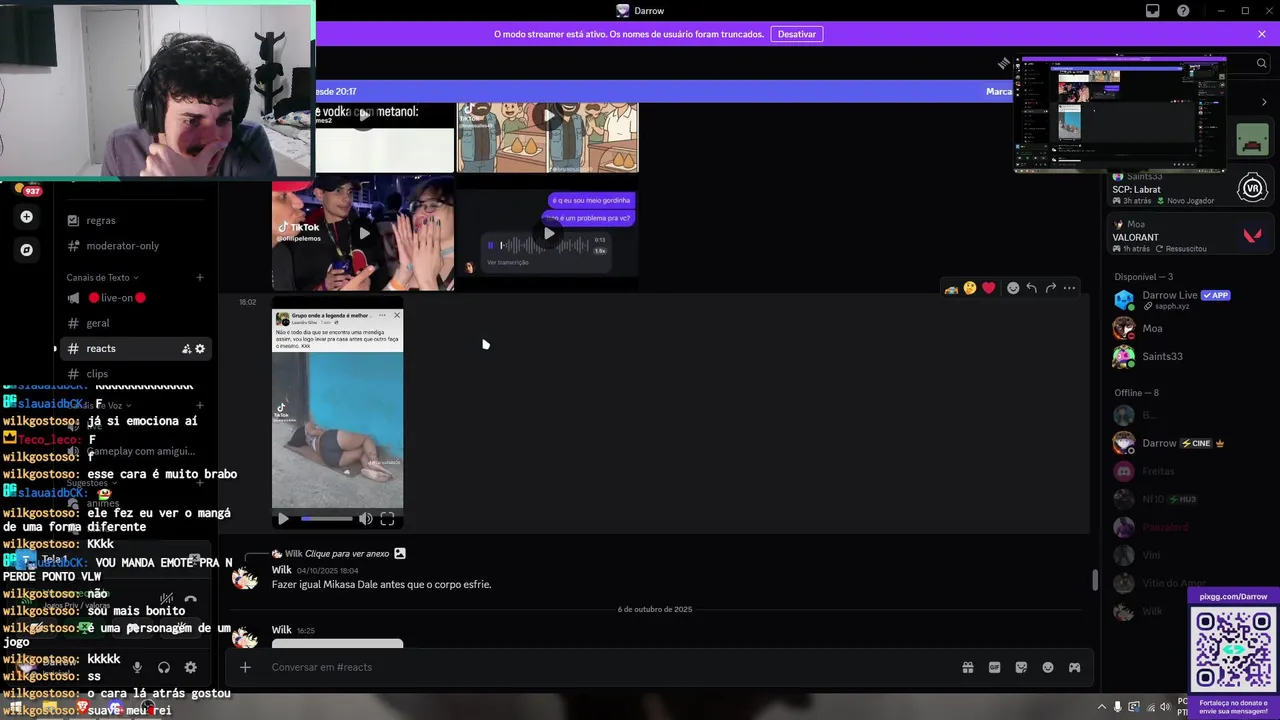Open the attachment plus button in chat

tap(245, 667)
